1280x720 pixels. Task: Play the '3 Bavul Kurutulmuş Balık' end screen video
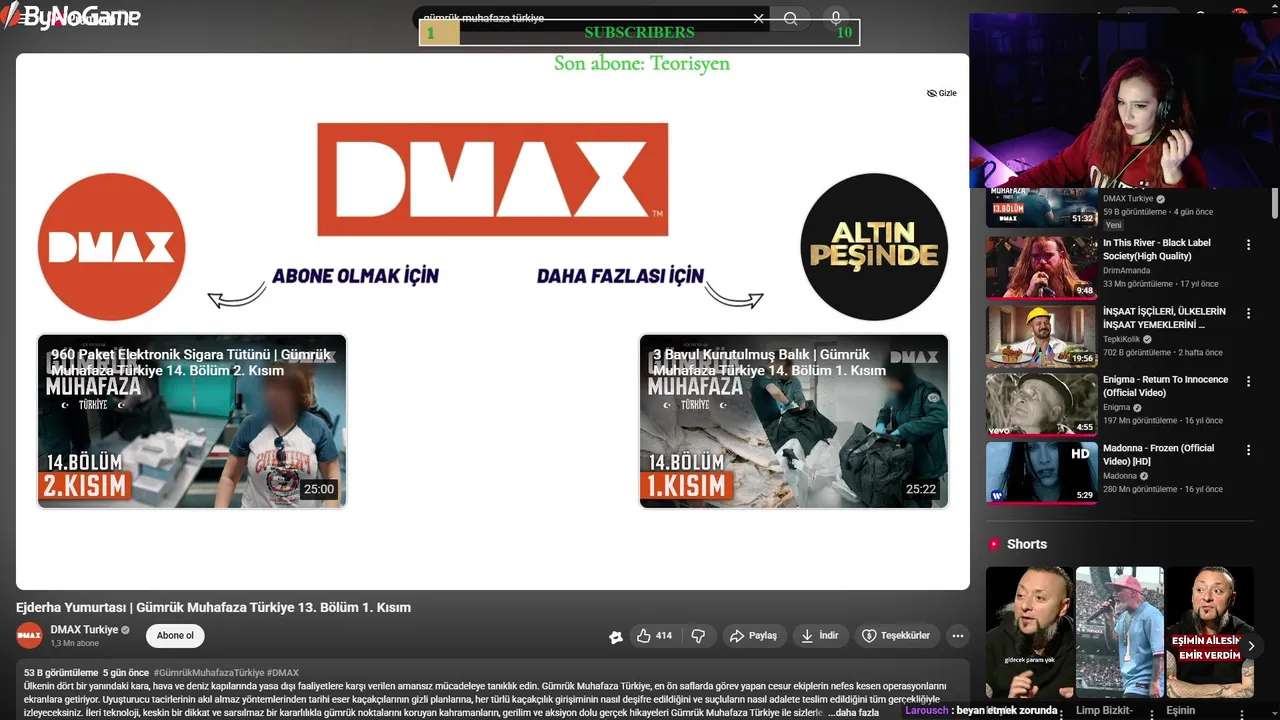click(794, 421)
